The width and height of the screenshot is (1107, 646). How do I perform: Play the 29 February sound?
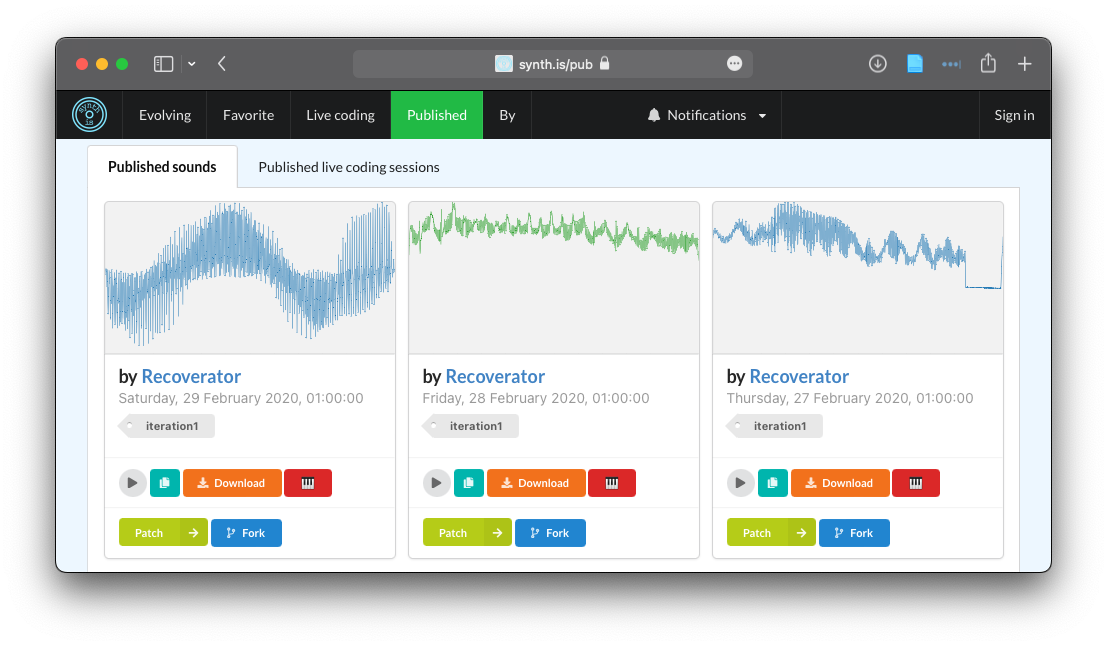pyautogui.click(x=132, y=483)
